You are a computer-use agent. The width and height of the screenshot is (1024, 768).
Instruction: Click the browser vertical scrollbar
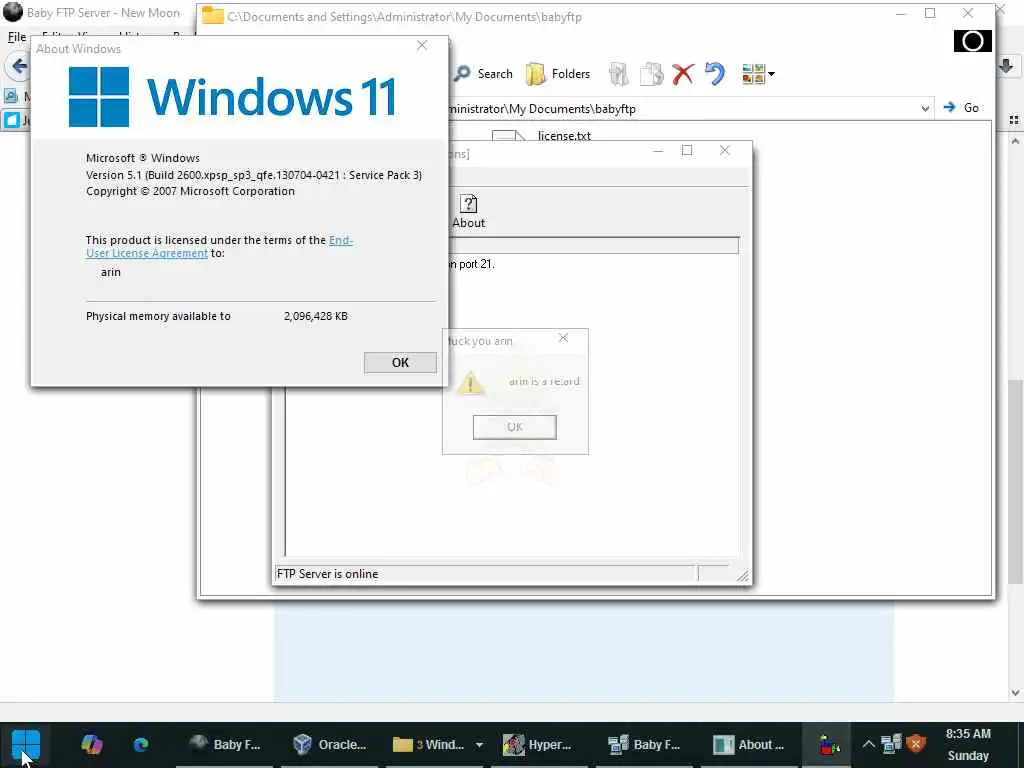click(x=1015, y=481)
